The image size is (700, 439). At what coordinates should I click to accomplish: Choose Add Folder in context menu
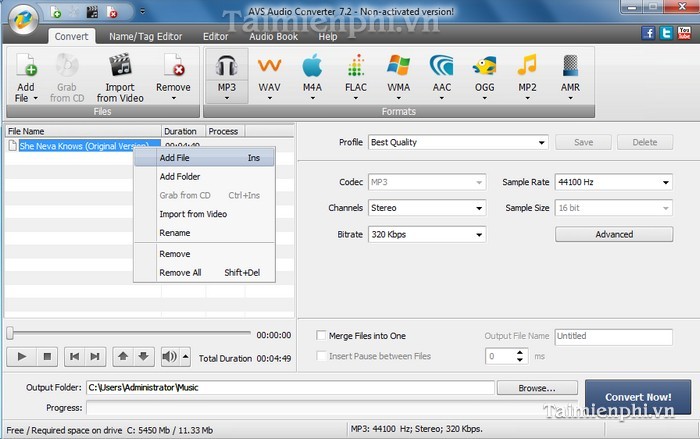(204, 176)
